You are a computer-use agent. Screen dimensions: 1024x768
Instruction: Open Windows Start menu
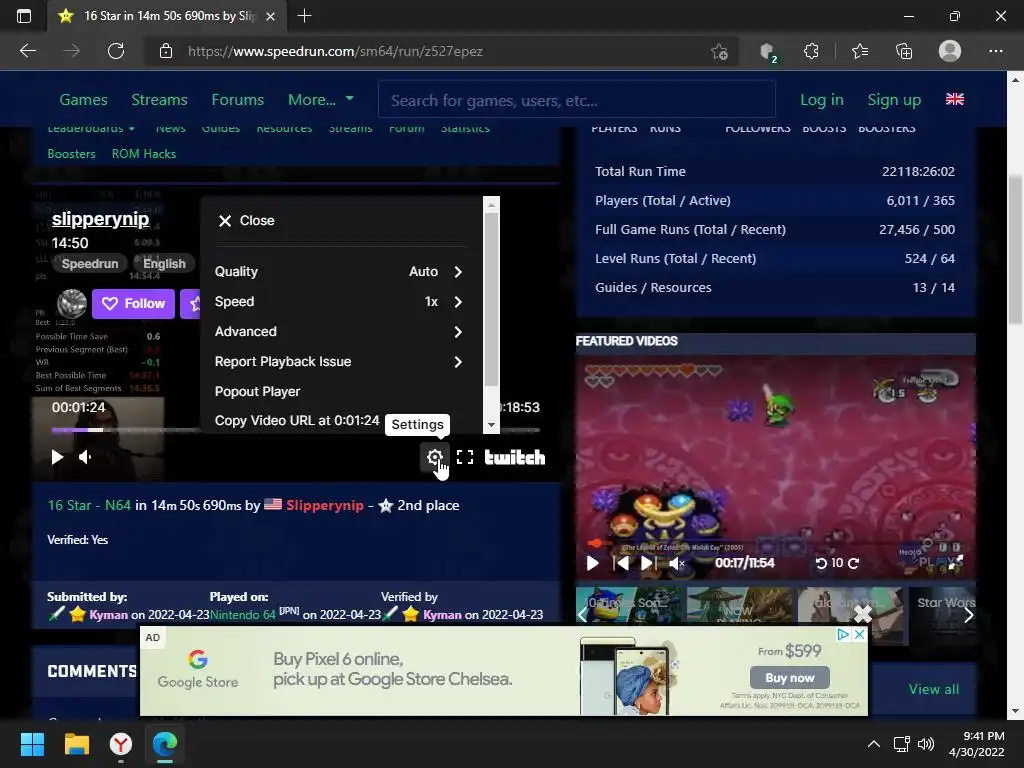(x=32, y=744)
